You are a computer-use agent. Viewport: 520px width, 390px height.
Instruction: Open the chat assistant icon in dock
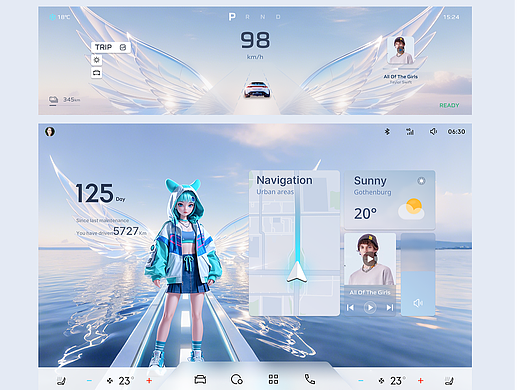[x=237, y=379]
